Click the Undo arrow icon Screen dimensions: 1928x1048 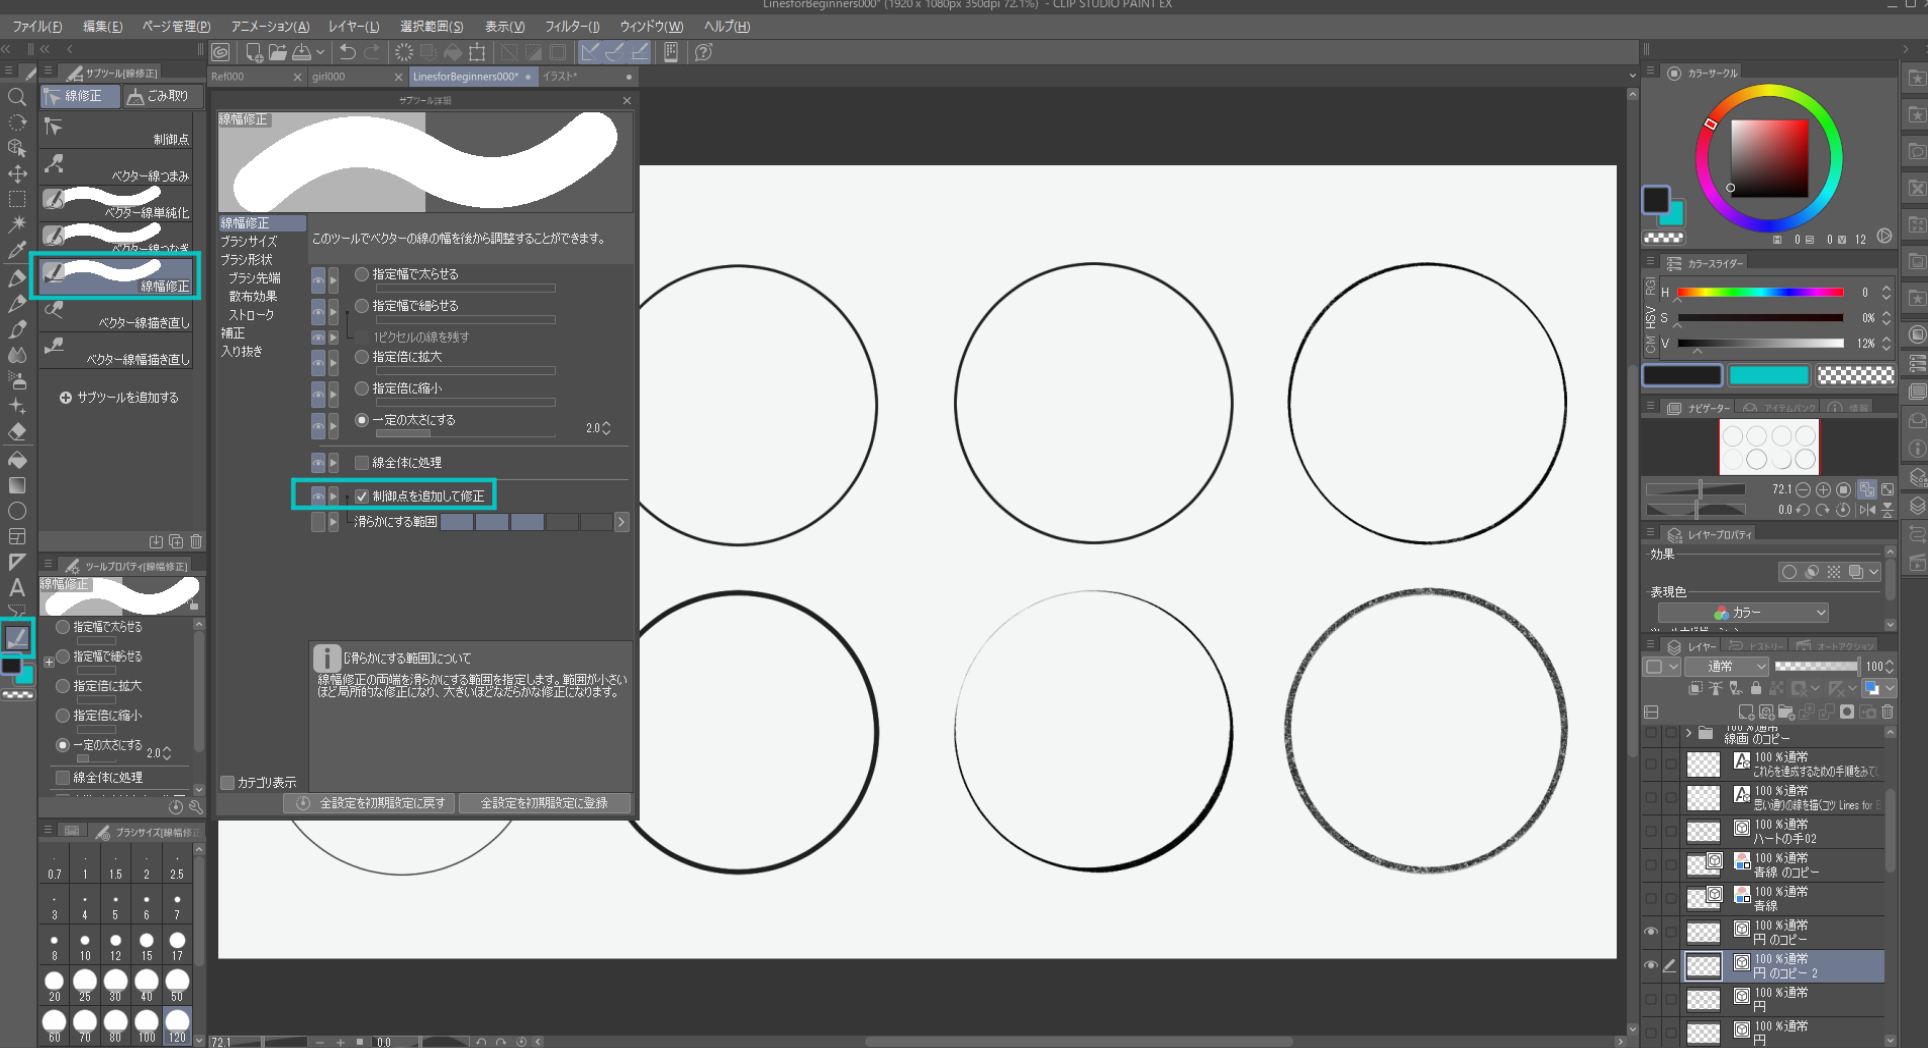coord(347,52)
